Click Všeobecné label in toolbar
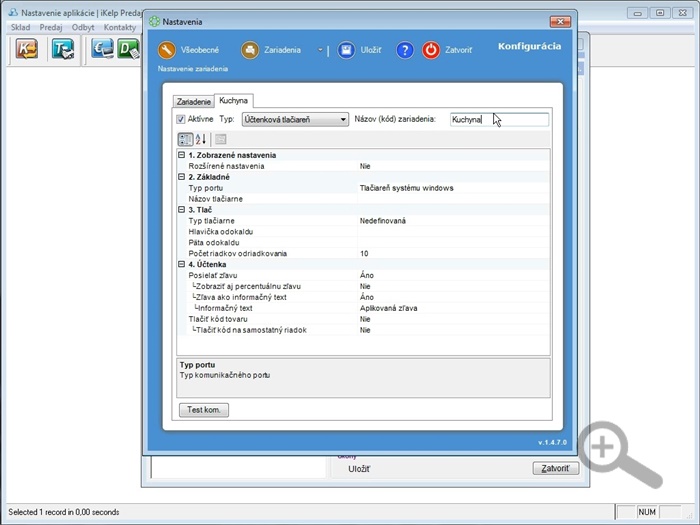This screenshot has height=525, width=700. (x=200, y=50)
